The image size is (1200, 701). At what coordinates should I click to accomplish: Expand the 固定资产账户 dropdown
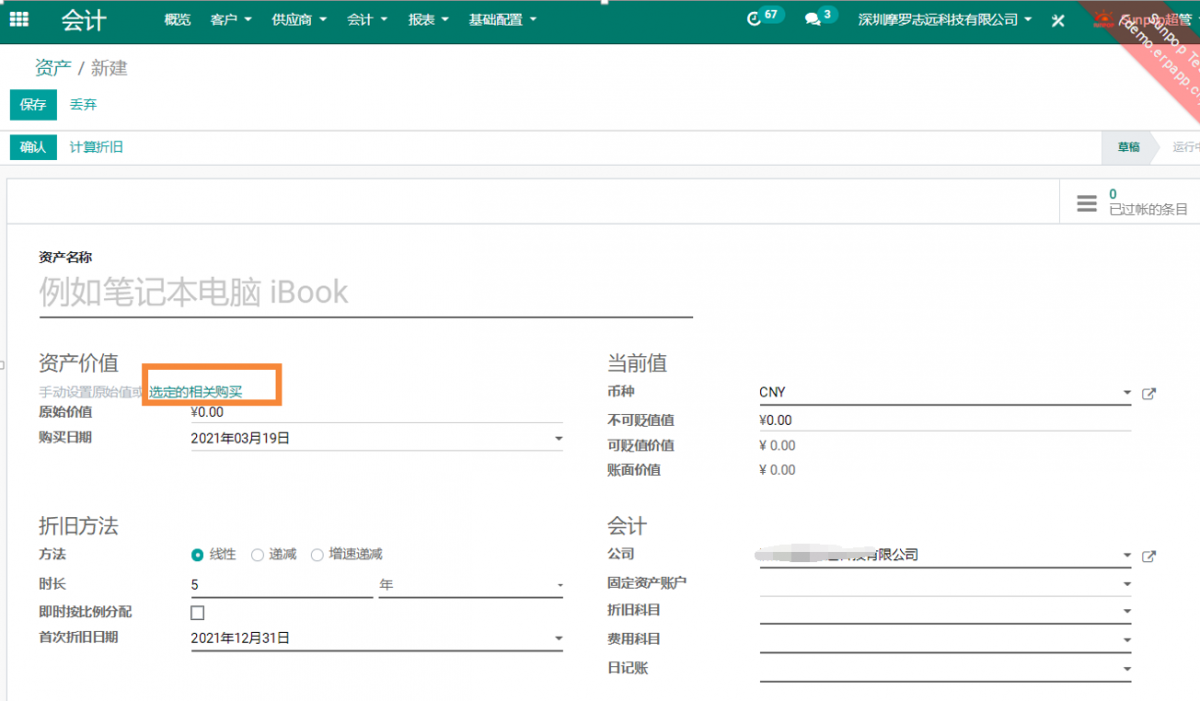click(1127, 584)
